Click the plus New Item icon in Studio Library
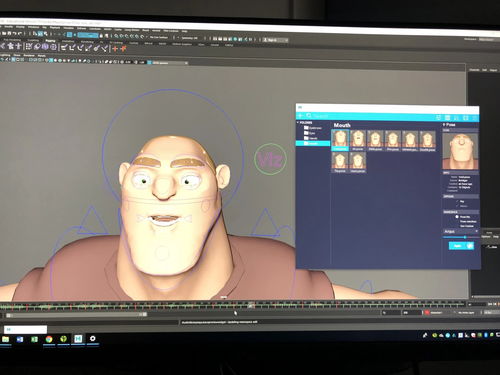The width and height of the screenshot is (500, 375). 300,115
